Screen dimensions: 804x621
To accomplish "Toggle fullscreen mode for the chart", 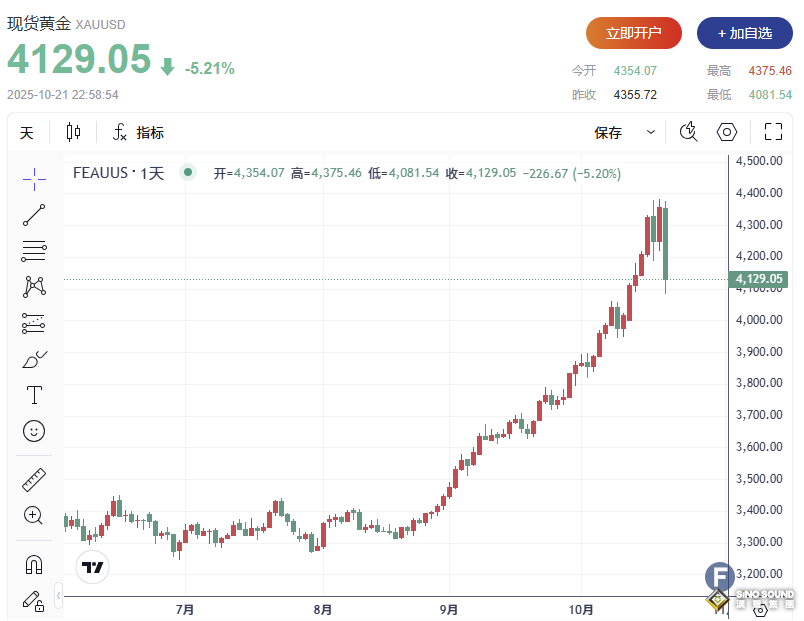I will click(x=773, y=132).
